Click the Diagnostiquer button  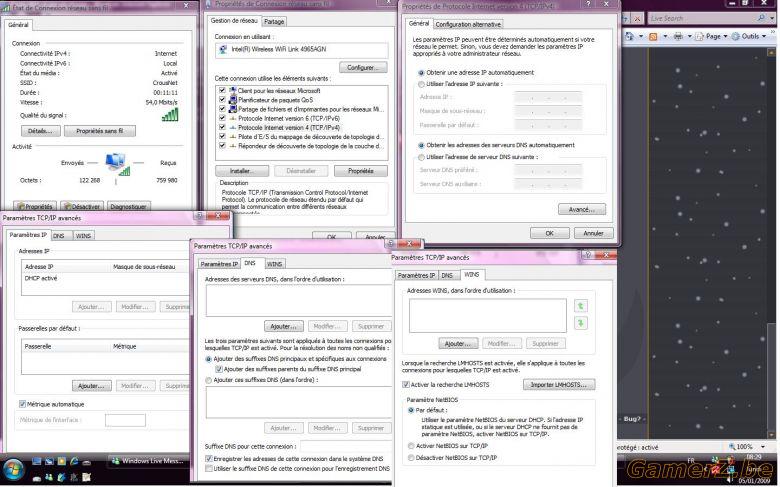128,206
